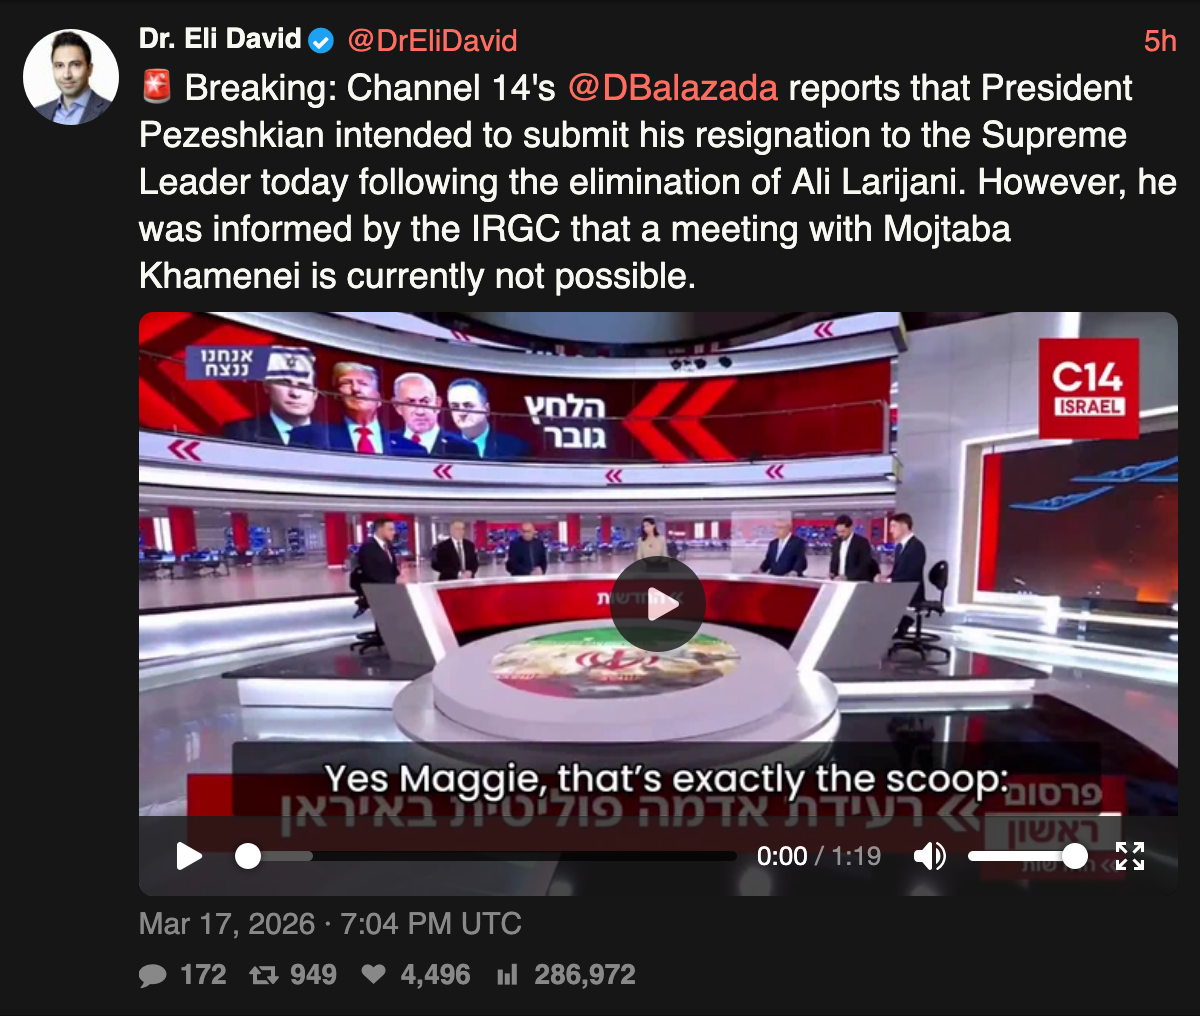This screenshot has width=1200, height=1016.
Task: Click the Dr. Eli David display name
Action: click(220, 39)
